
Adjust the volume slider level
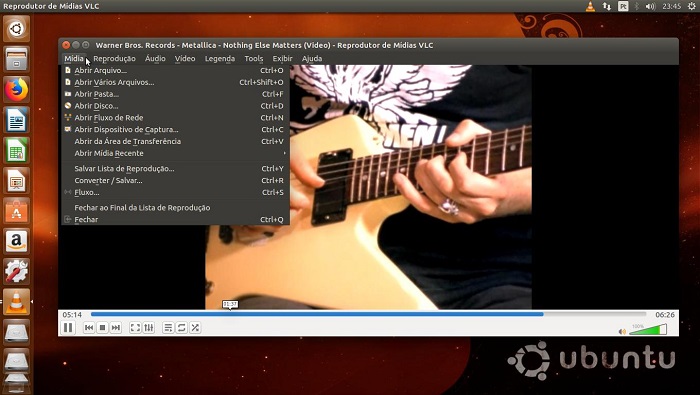click(x=648, y=329)
